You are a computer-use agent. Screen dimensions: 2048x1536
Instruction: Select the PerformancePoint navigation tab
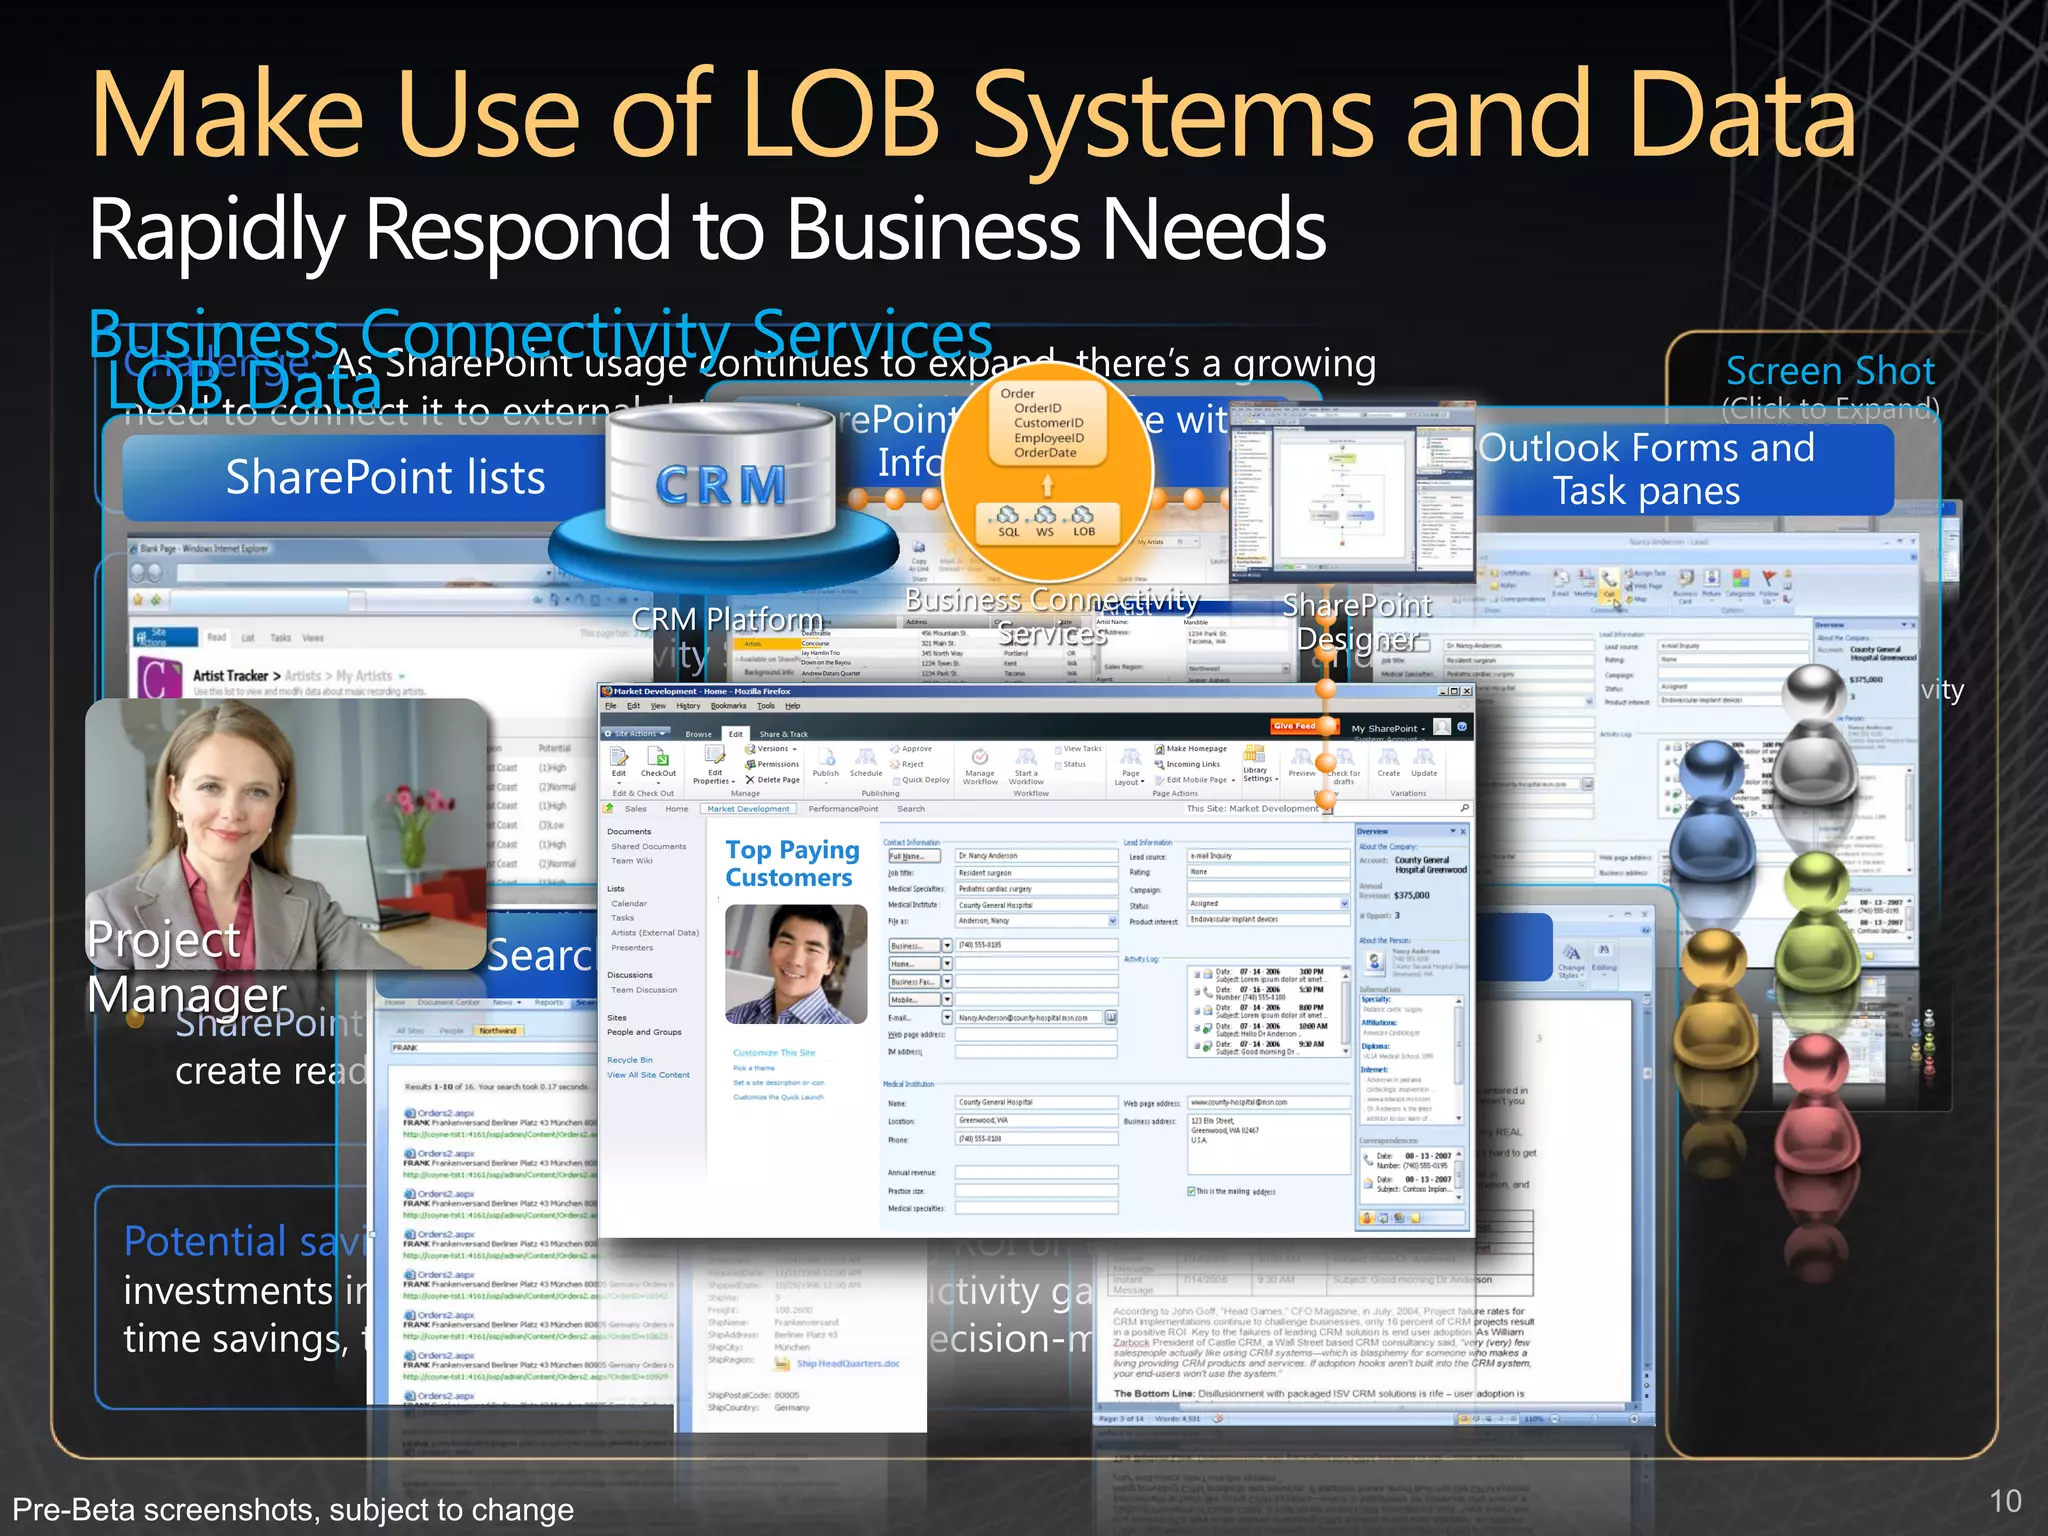843,808
